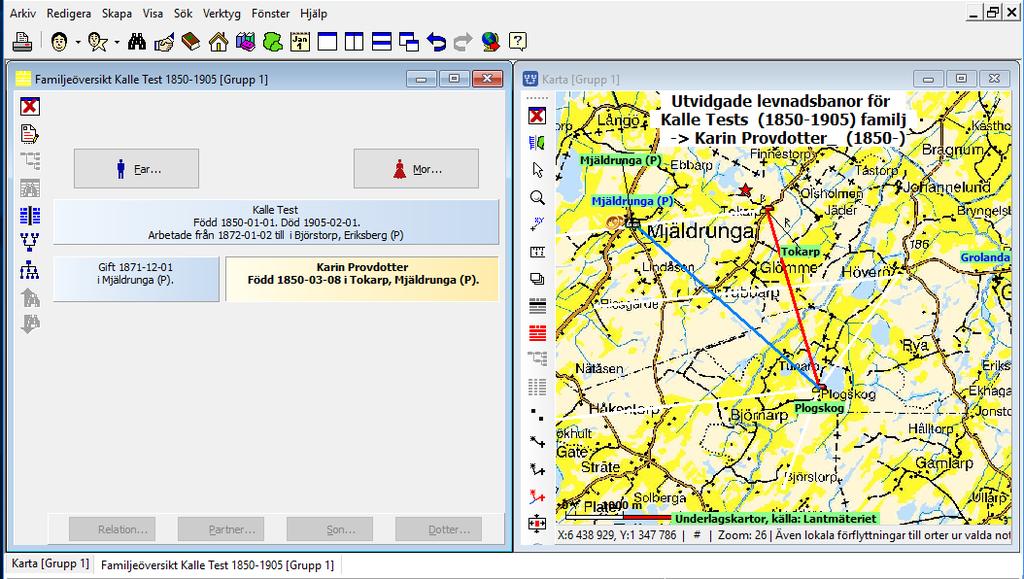Click the handshake icon in toolbar
This screenshot has width=1024, height=579.
tap(163, 42)
